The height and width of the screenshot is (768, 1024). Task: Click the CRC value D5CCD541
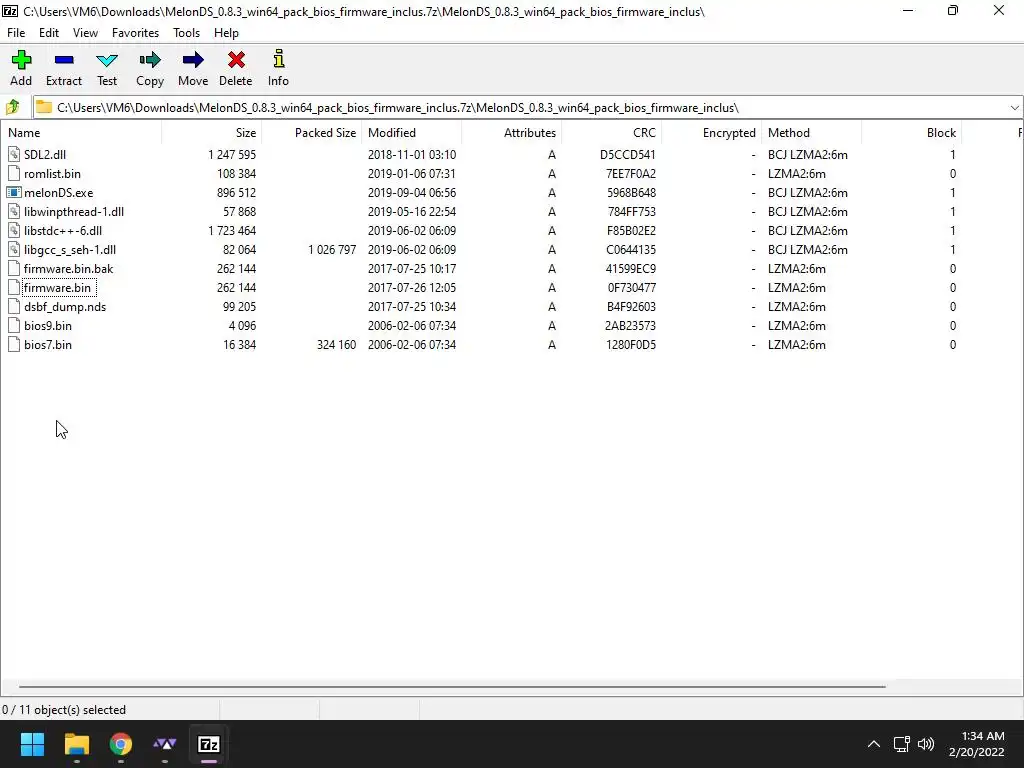(628, 155)
